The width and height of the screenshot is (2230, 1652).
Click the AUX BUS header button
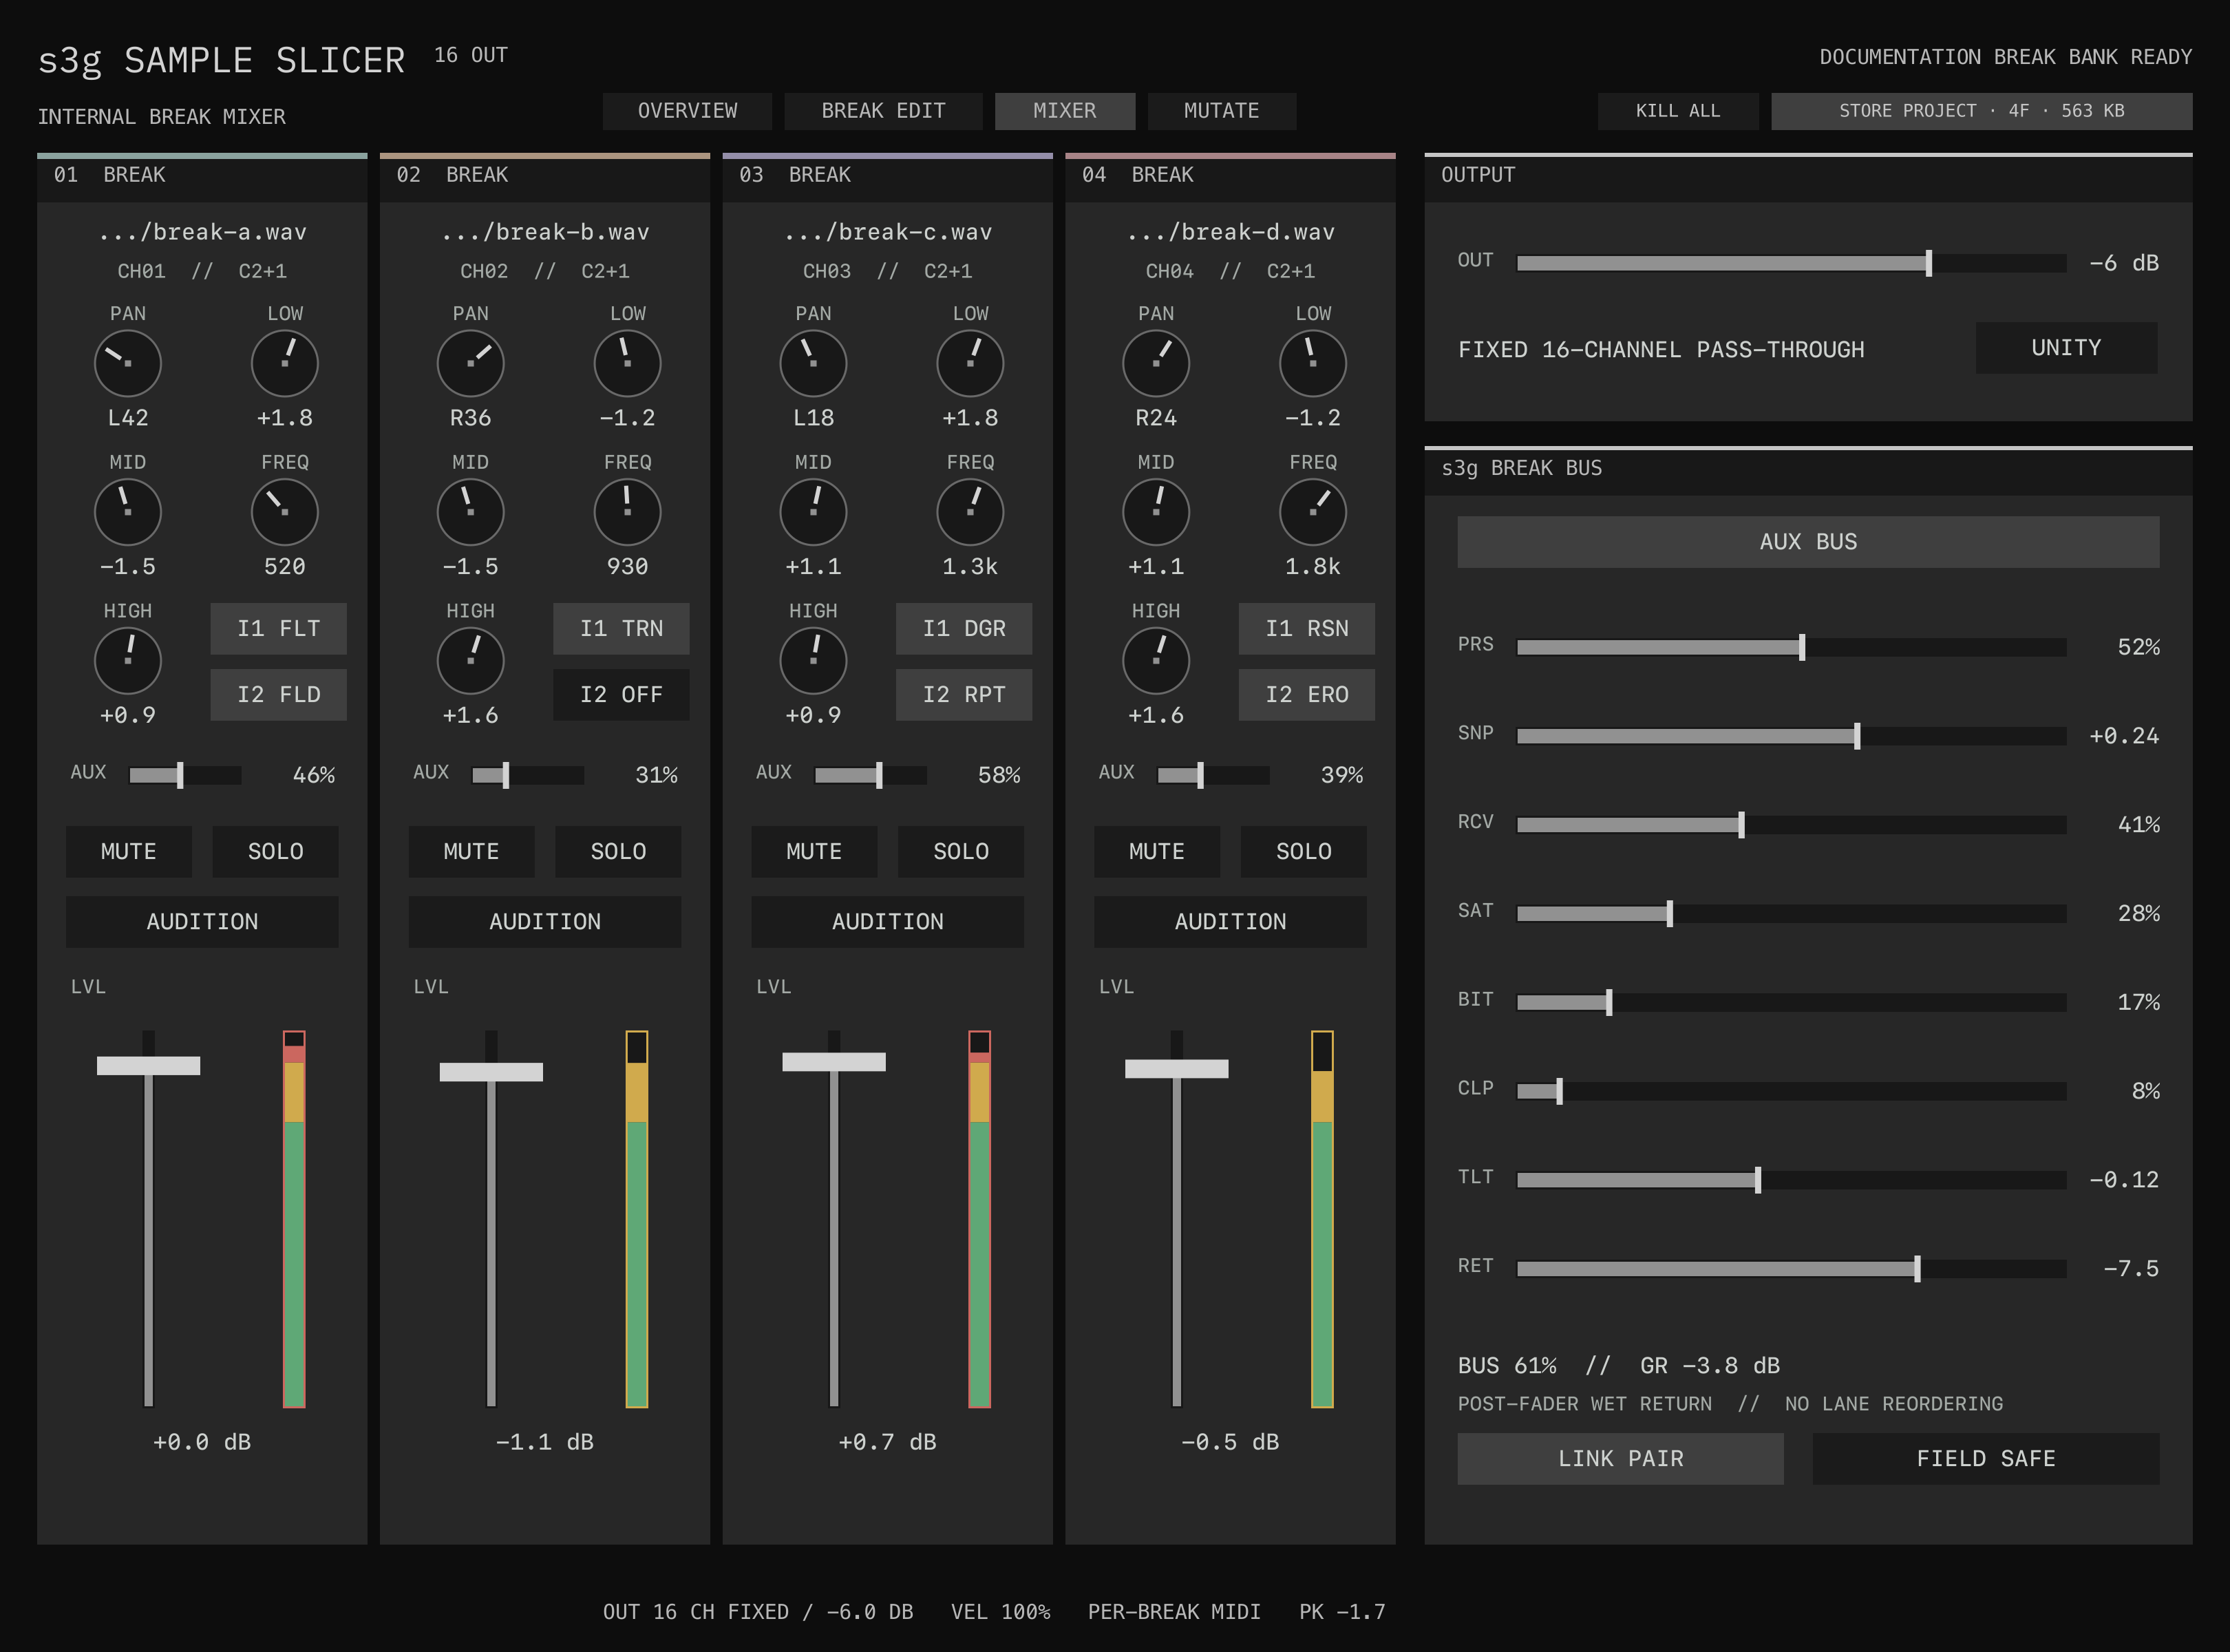(1808, 542)
